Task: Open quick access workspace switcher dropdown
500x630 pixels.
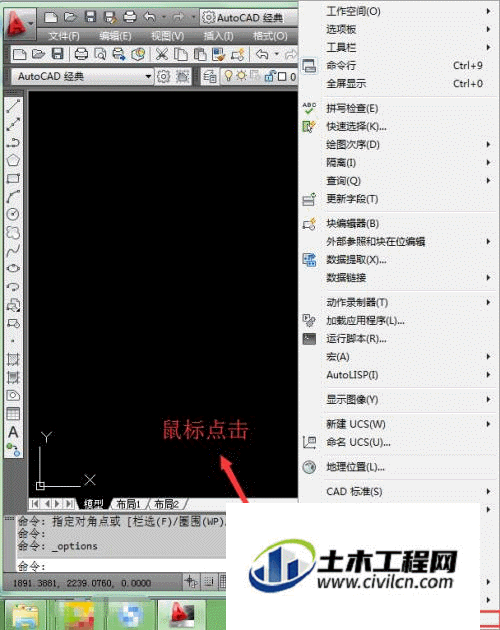Action: [249, 18]
